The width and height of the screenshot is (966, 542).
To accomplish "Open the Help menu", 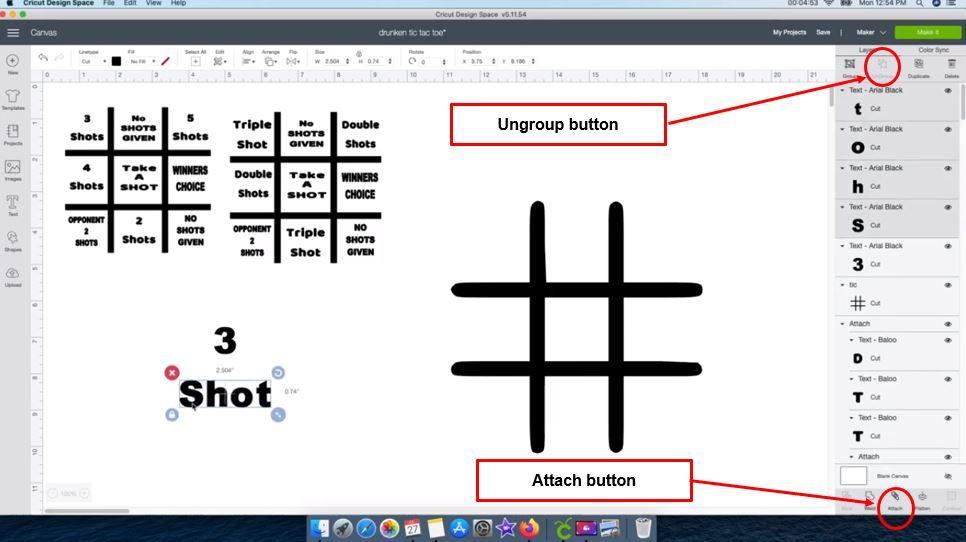I will [179, 3].
